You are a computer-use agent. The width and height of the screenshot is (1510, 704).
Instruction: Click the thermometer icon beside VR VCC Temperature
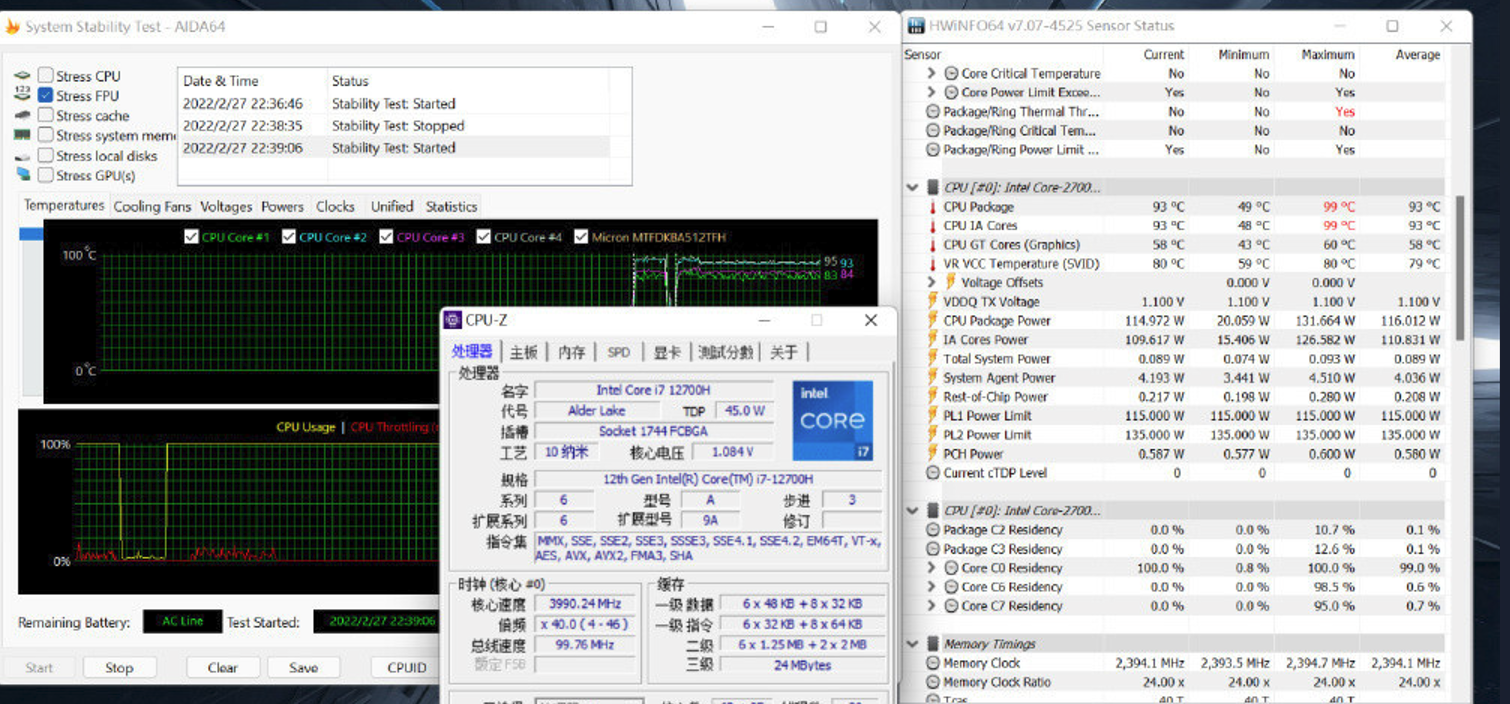pyautogui.click(x=932, y=264)
